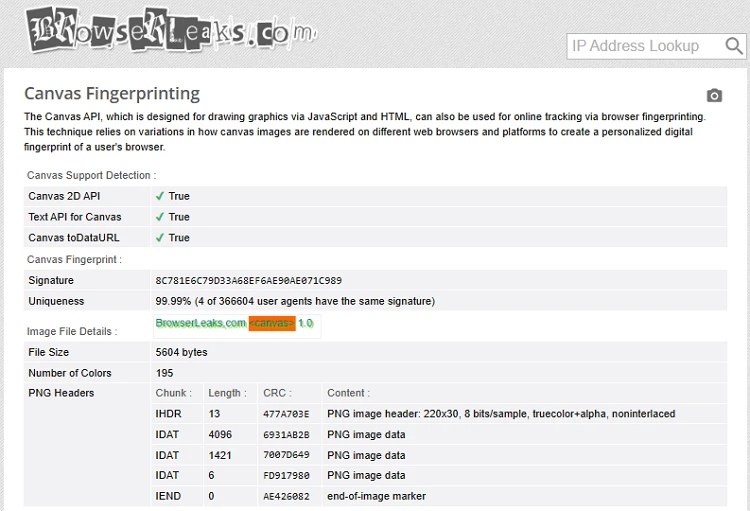Viewport: 750px width, 511px height.
Task: Click the PNG image header description
Action: tap(501, 414)
